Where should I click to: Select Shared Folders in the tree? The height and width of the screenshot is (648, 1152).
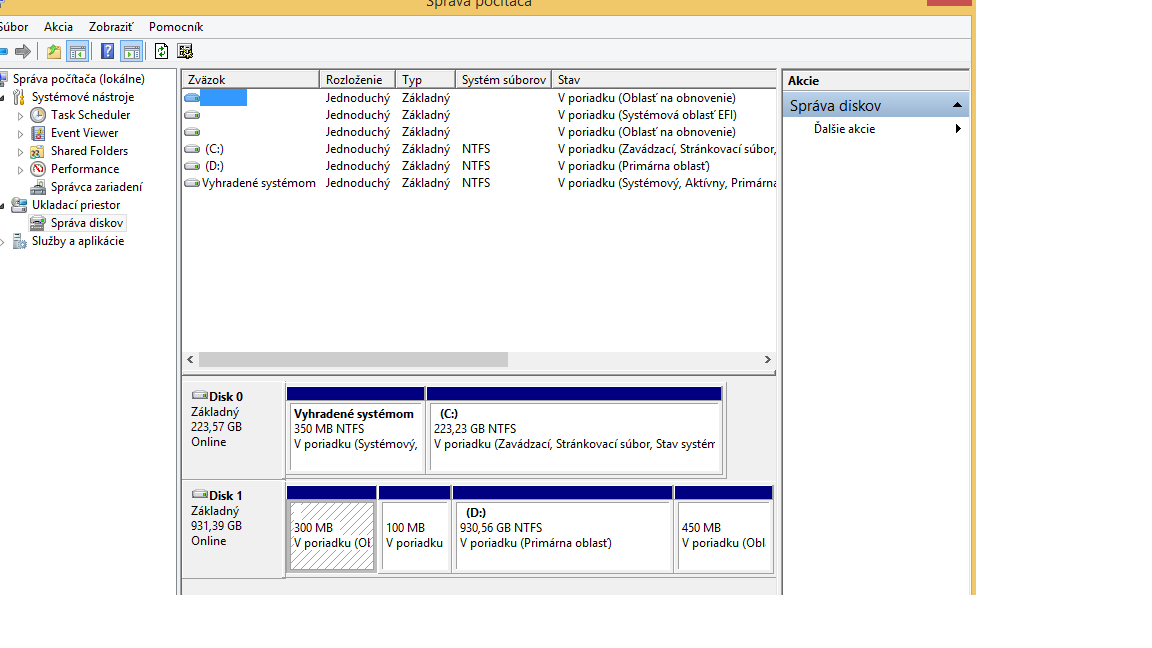[x=89, y=151]
